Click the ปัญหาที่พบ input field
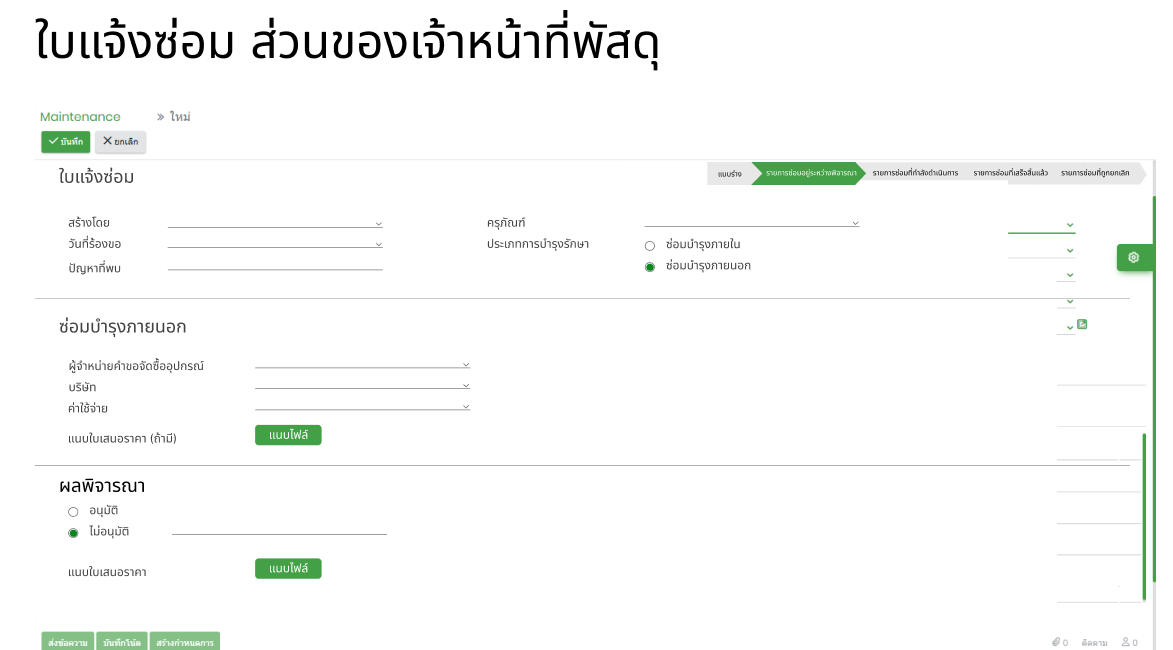1173x650 pixels. tap(275, 267)
